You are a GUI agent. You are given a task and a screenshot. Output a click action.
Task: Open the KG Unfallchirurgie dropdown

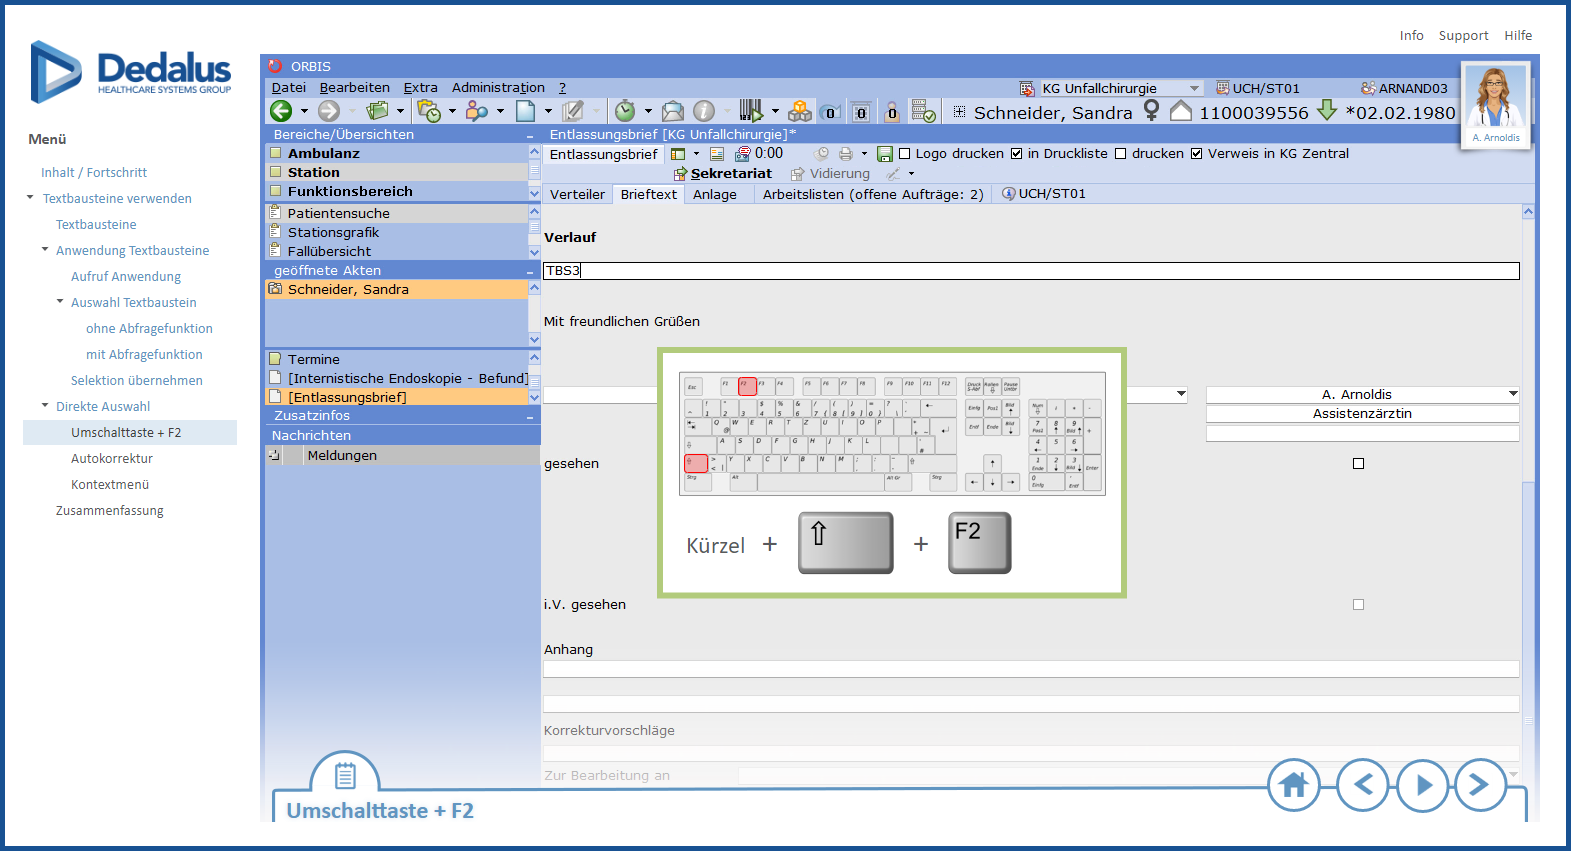click(1194, 89)
